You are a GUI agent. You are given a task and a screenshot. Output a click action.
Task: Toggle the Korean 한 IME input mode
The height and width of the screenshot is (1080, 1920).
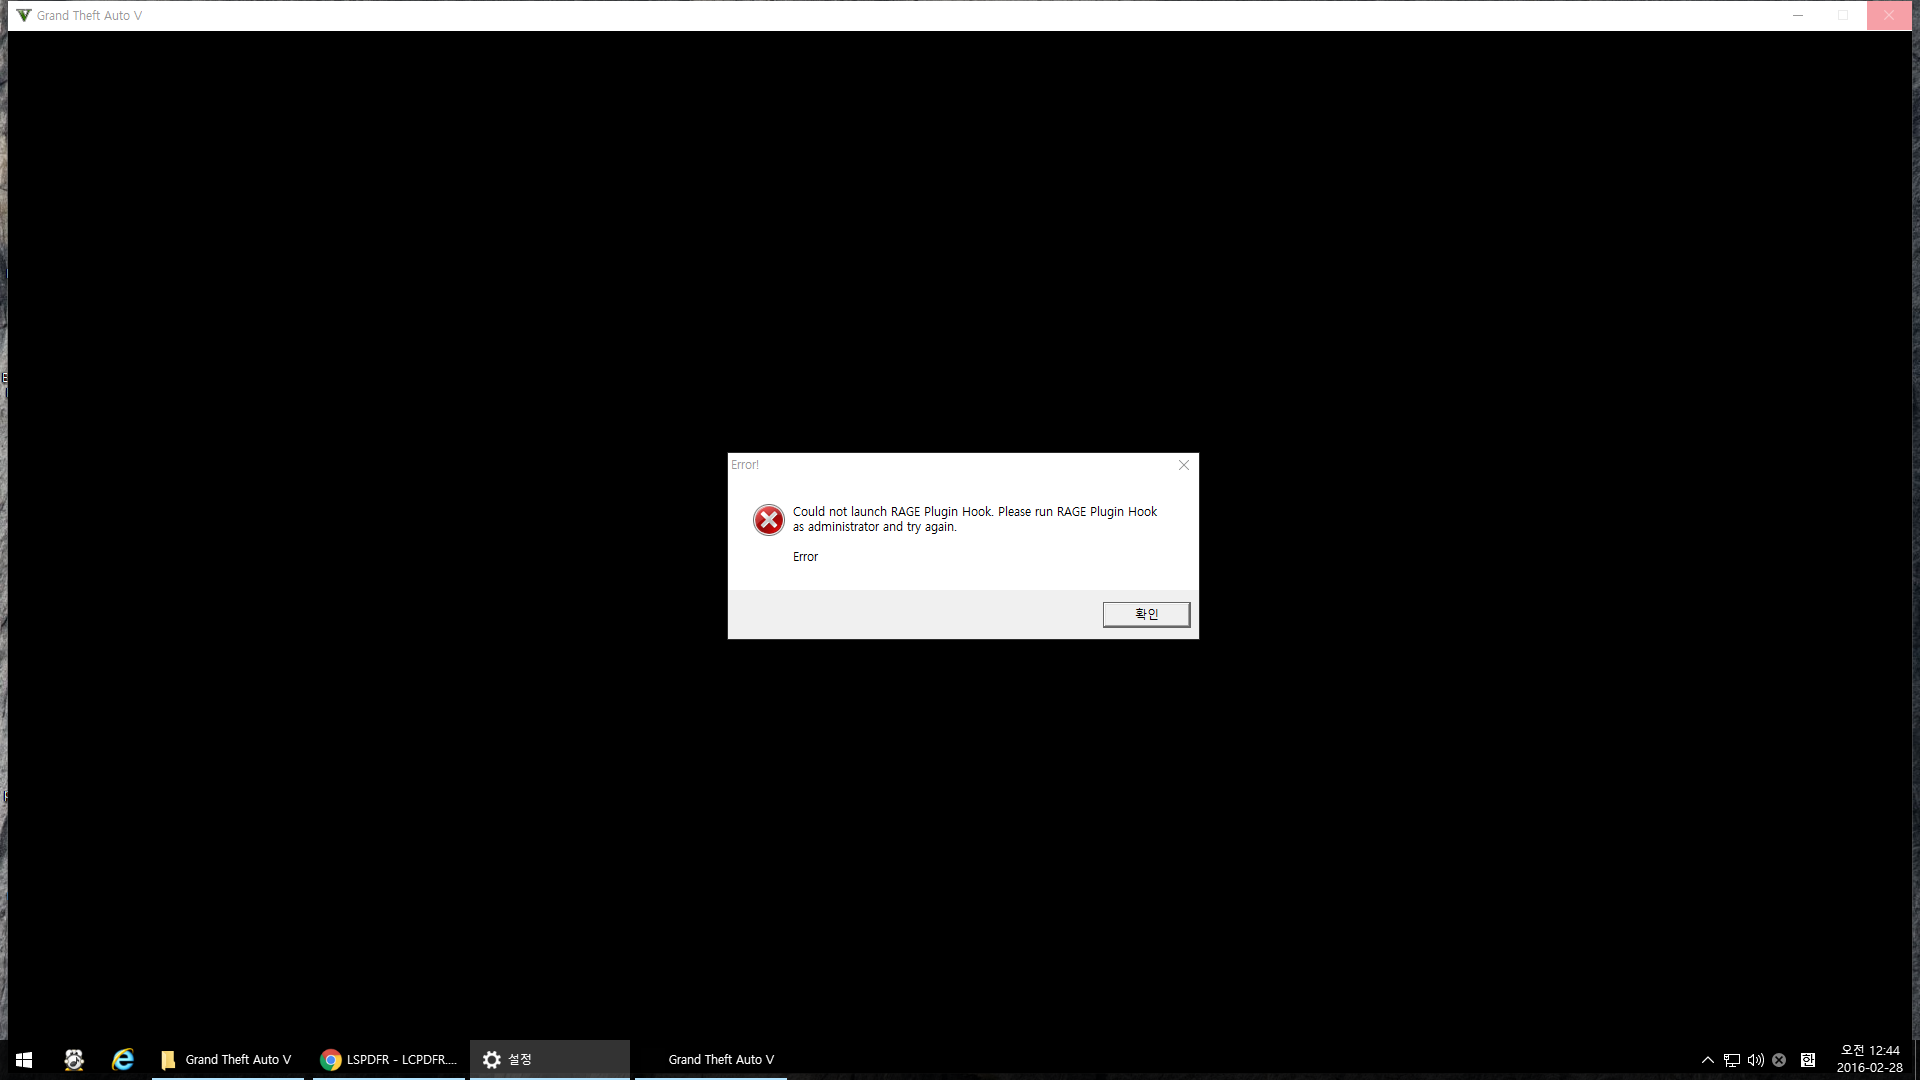point(1808,1060)
